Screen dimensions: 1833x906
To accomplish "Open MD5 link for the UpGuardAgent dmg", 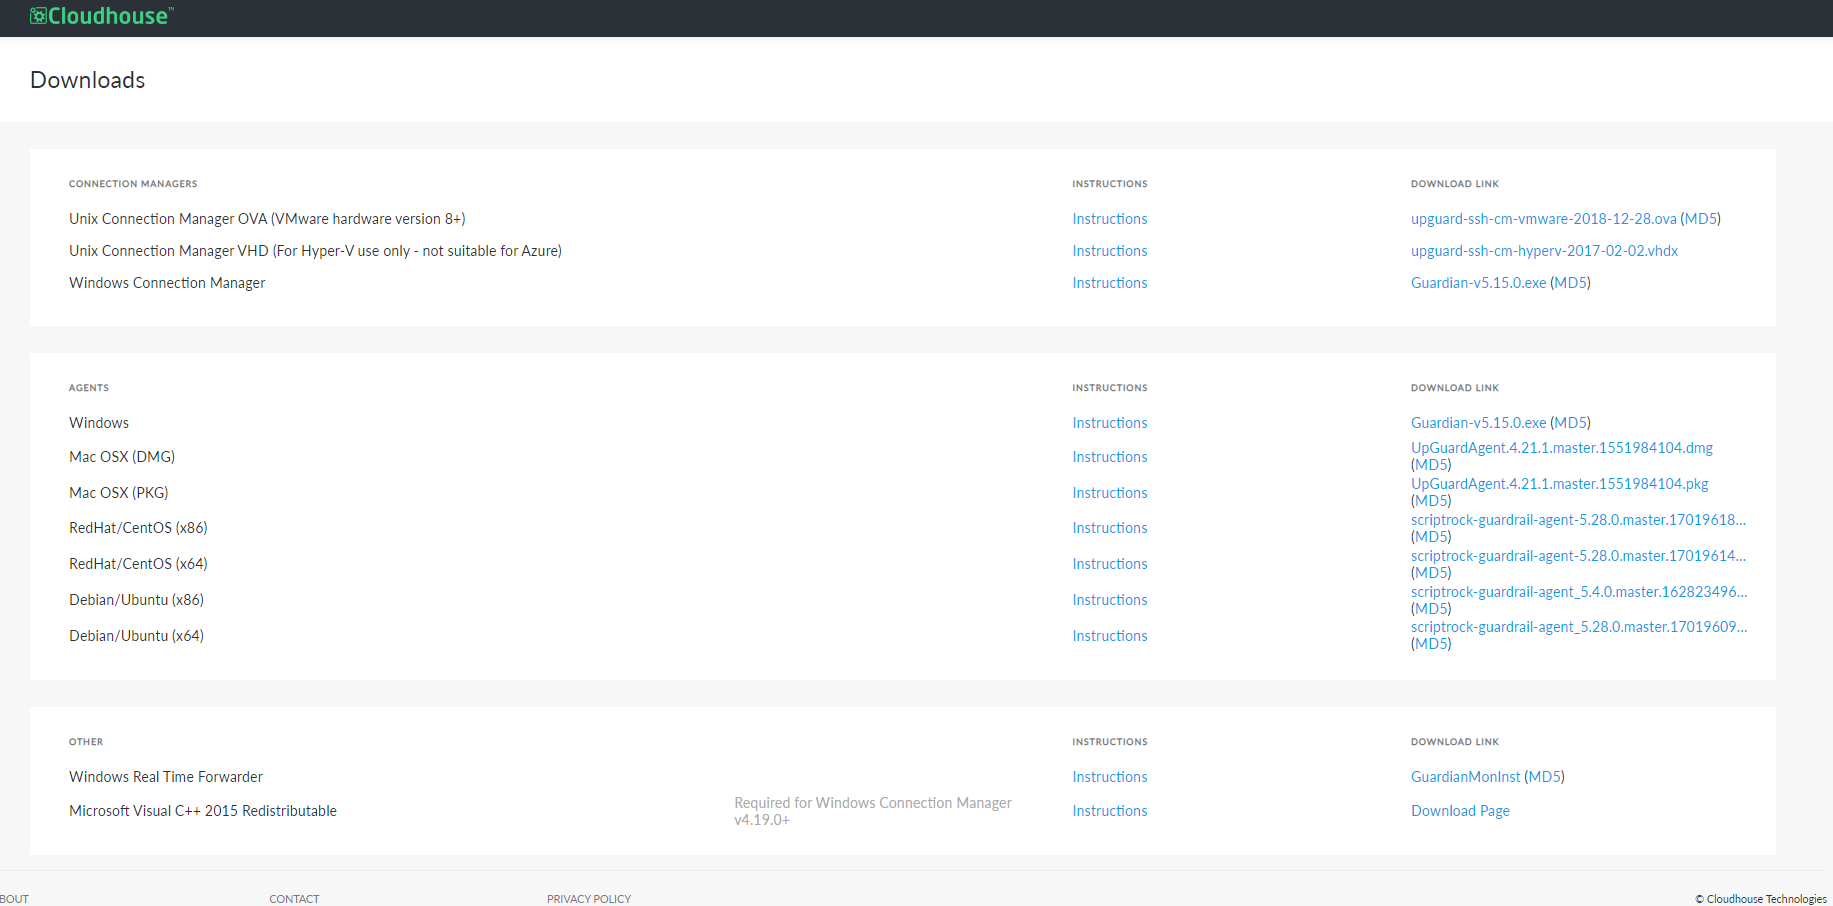I will 1431,465.
